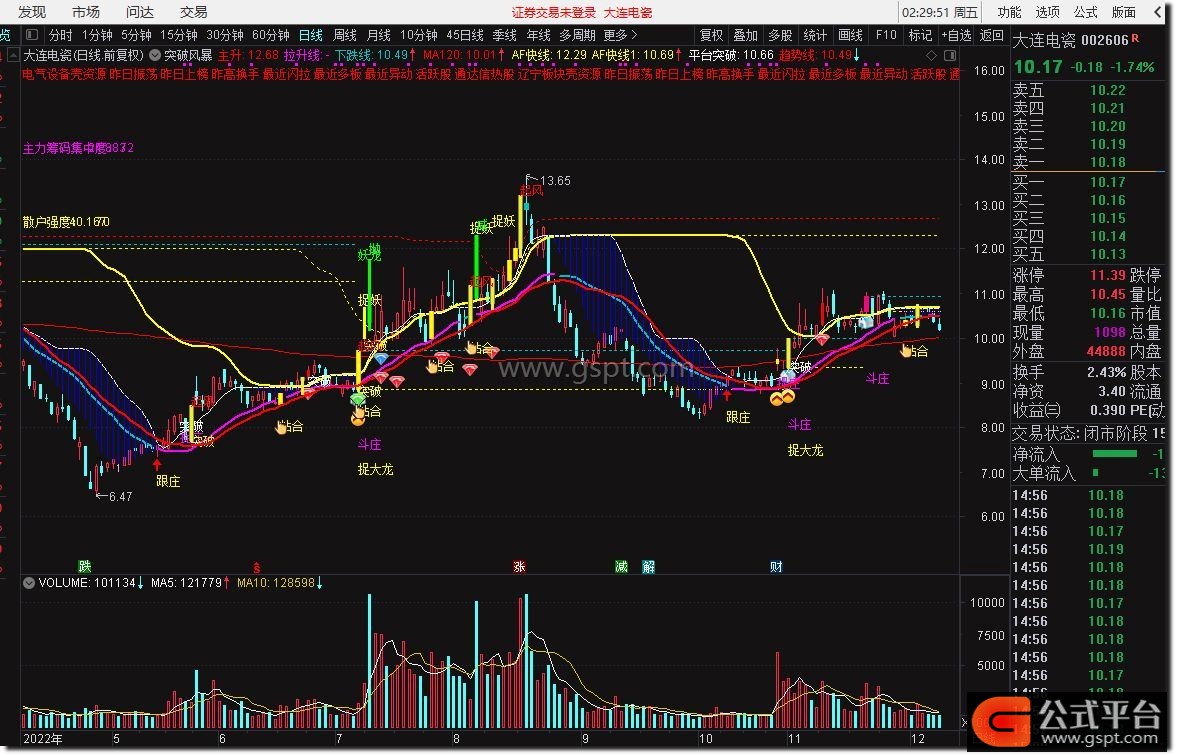
Task: Click the 多股 multi-stock button
Action: click(781, 35)
